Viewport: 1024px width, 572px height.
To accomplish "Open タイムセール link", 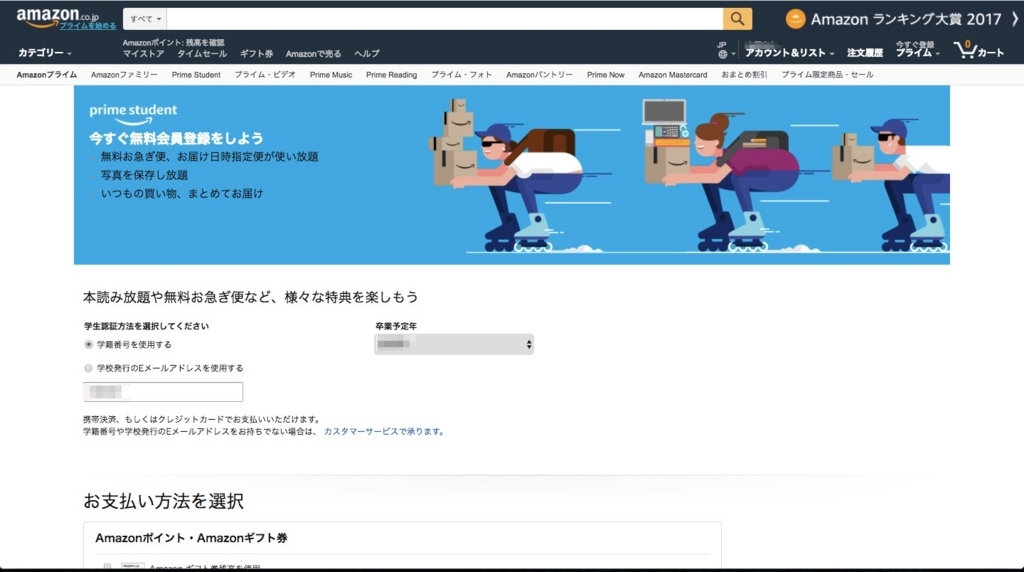I will 202,54.
